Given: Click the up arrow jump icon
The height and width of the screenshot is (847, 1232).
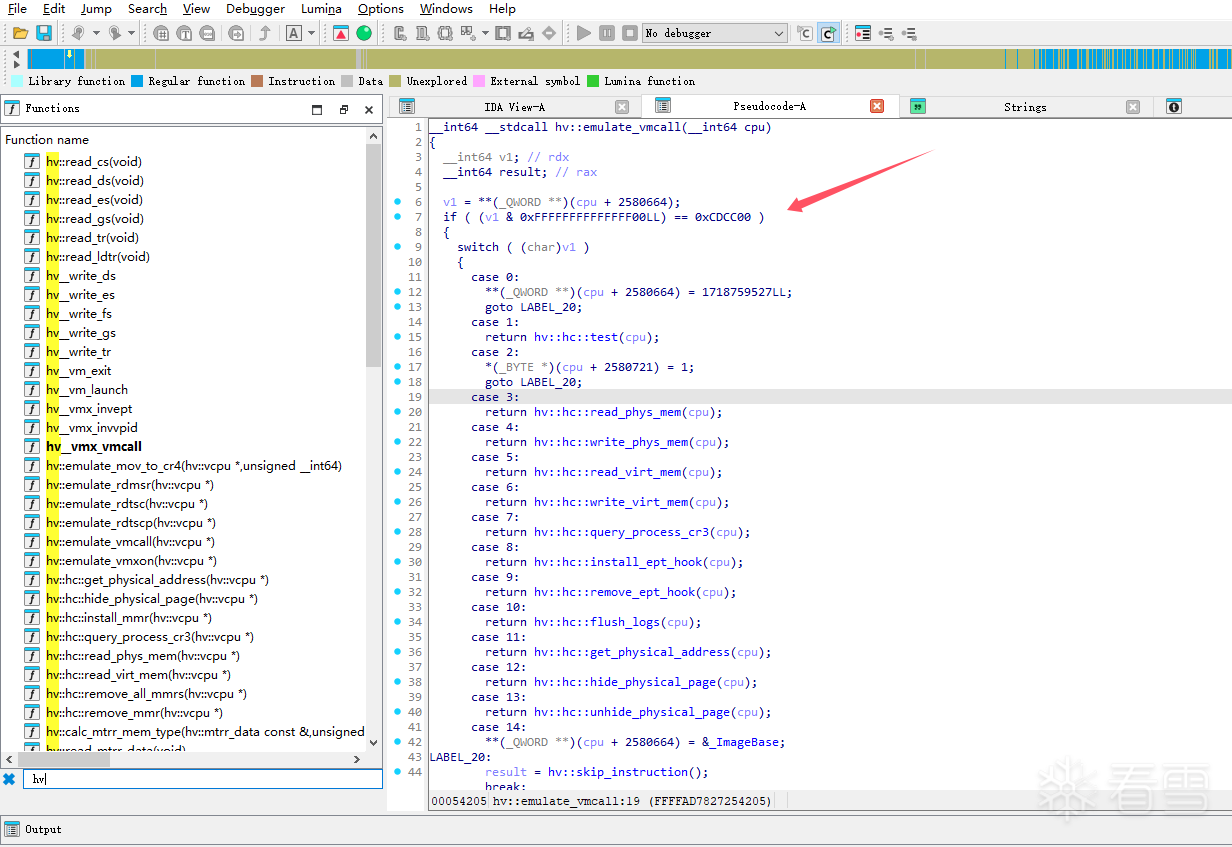Looking at the screenshot, I should point(265,33).
